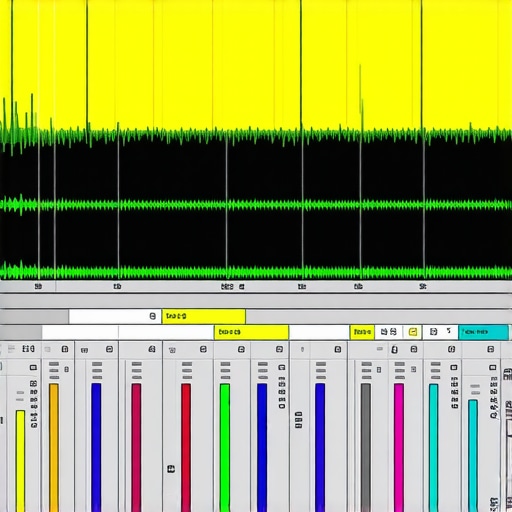This screenshot has width=512, height=512.
Task: Click the bottom green waveform above the ruler
Action: coord(256,271)
